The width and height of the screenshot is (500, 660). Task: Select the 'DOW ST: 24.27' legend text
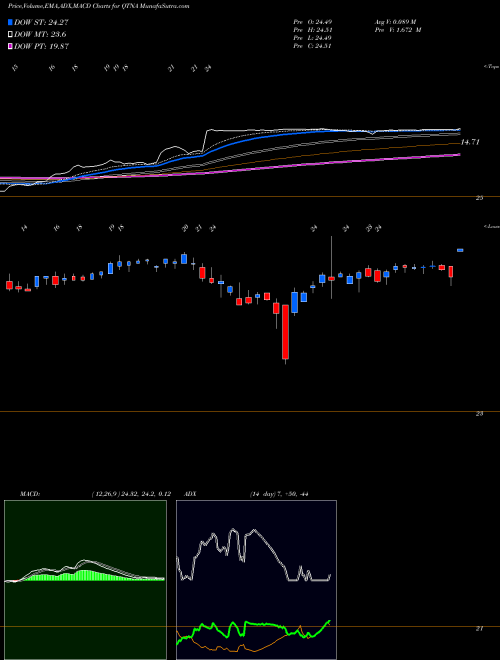pyautogui.click(x=41, y=22)
